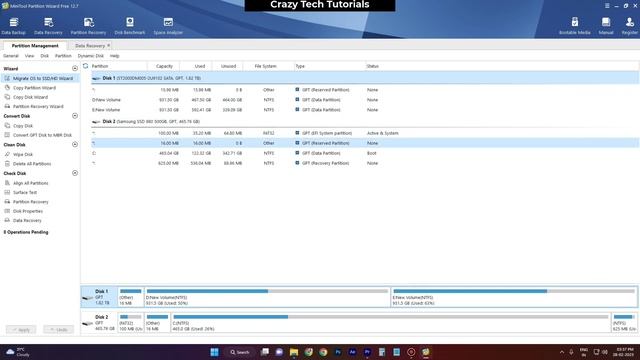Switch to the Partition Management tab

[35, 46]
